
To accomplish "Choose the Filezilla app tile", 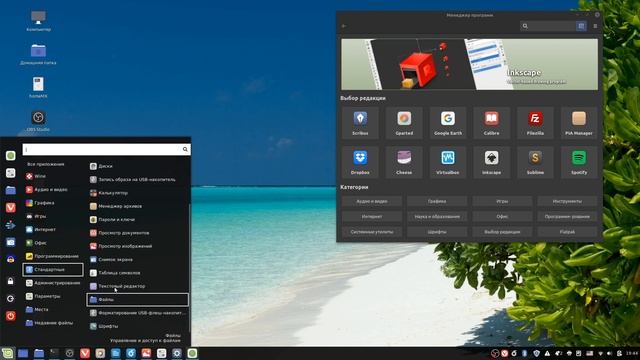I will click(x=535, y=122).
